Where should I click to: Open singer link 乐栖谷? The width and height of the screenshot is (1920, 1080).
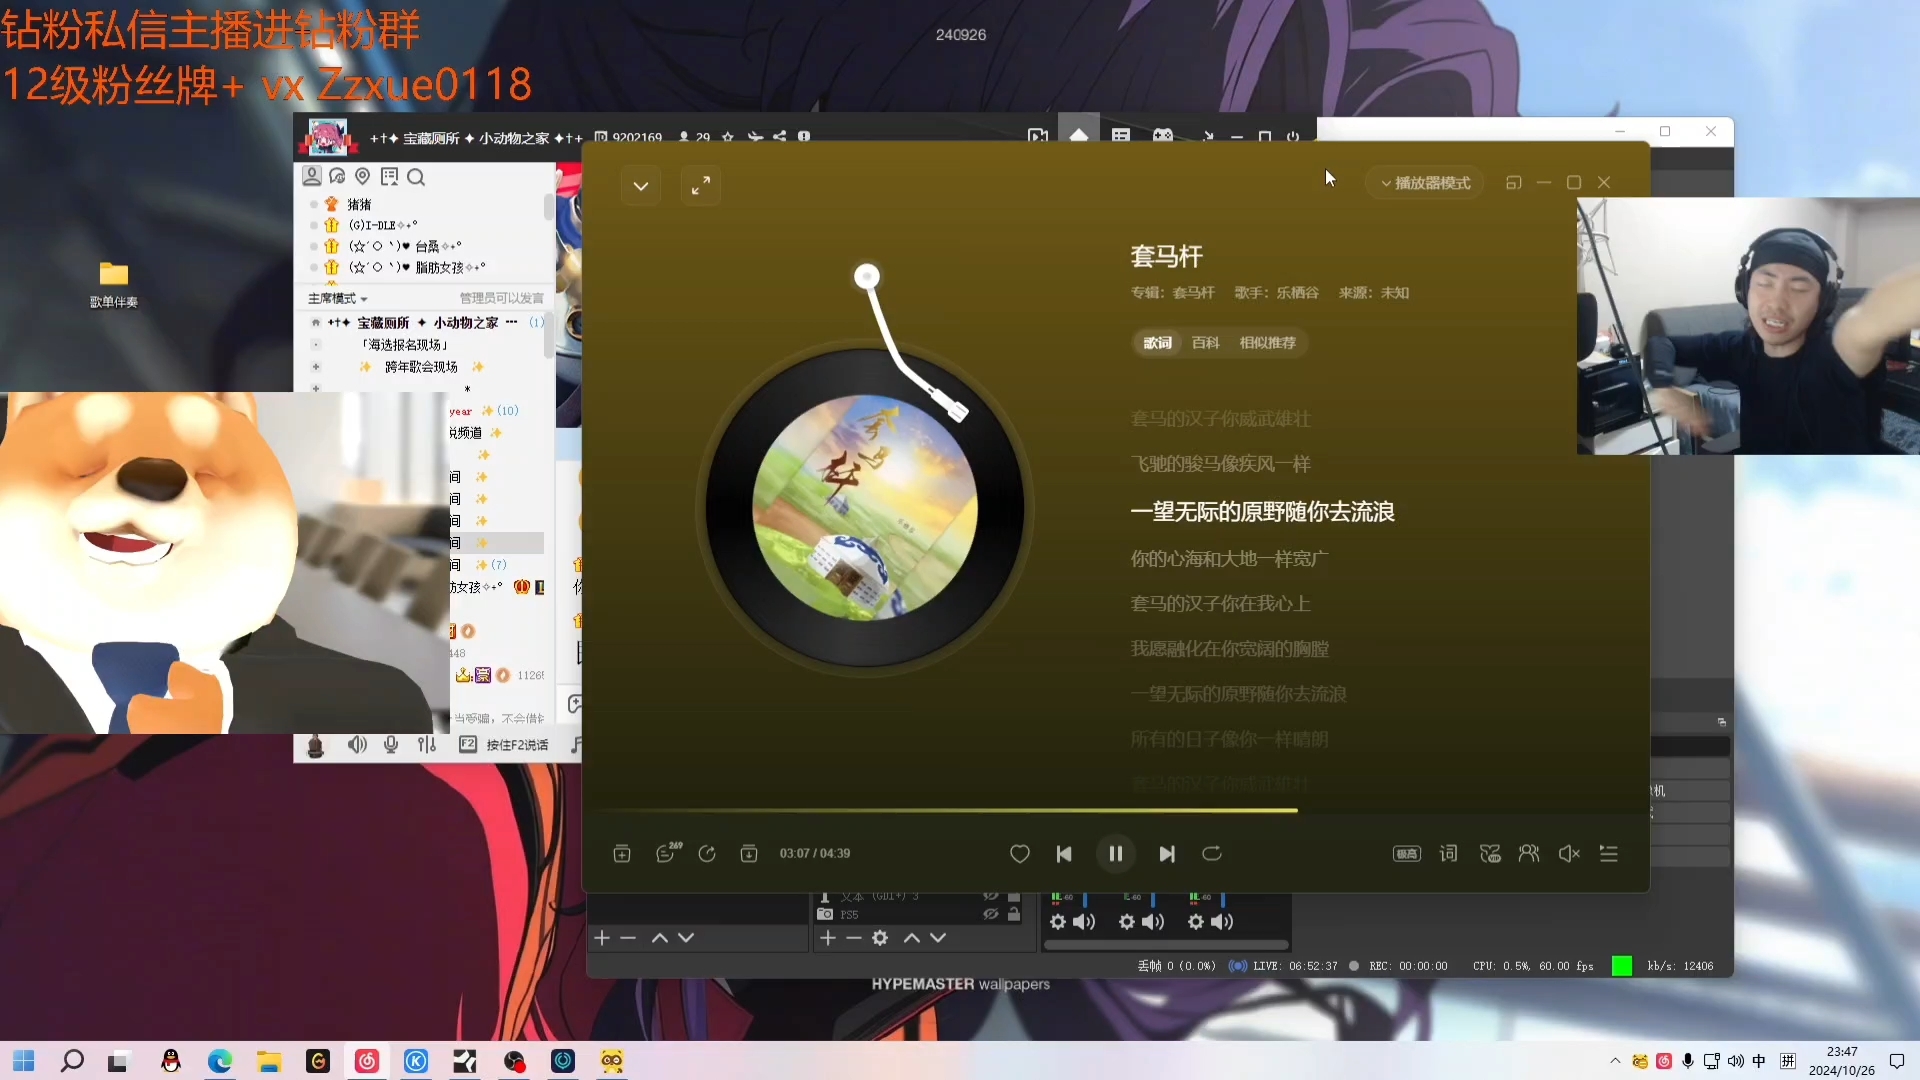1297,293
